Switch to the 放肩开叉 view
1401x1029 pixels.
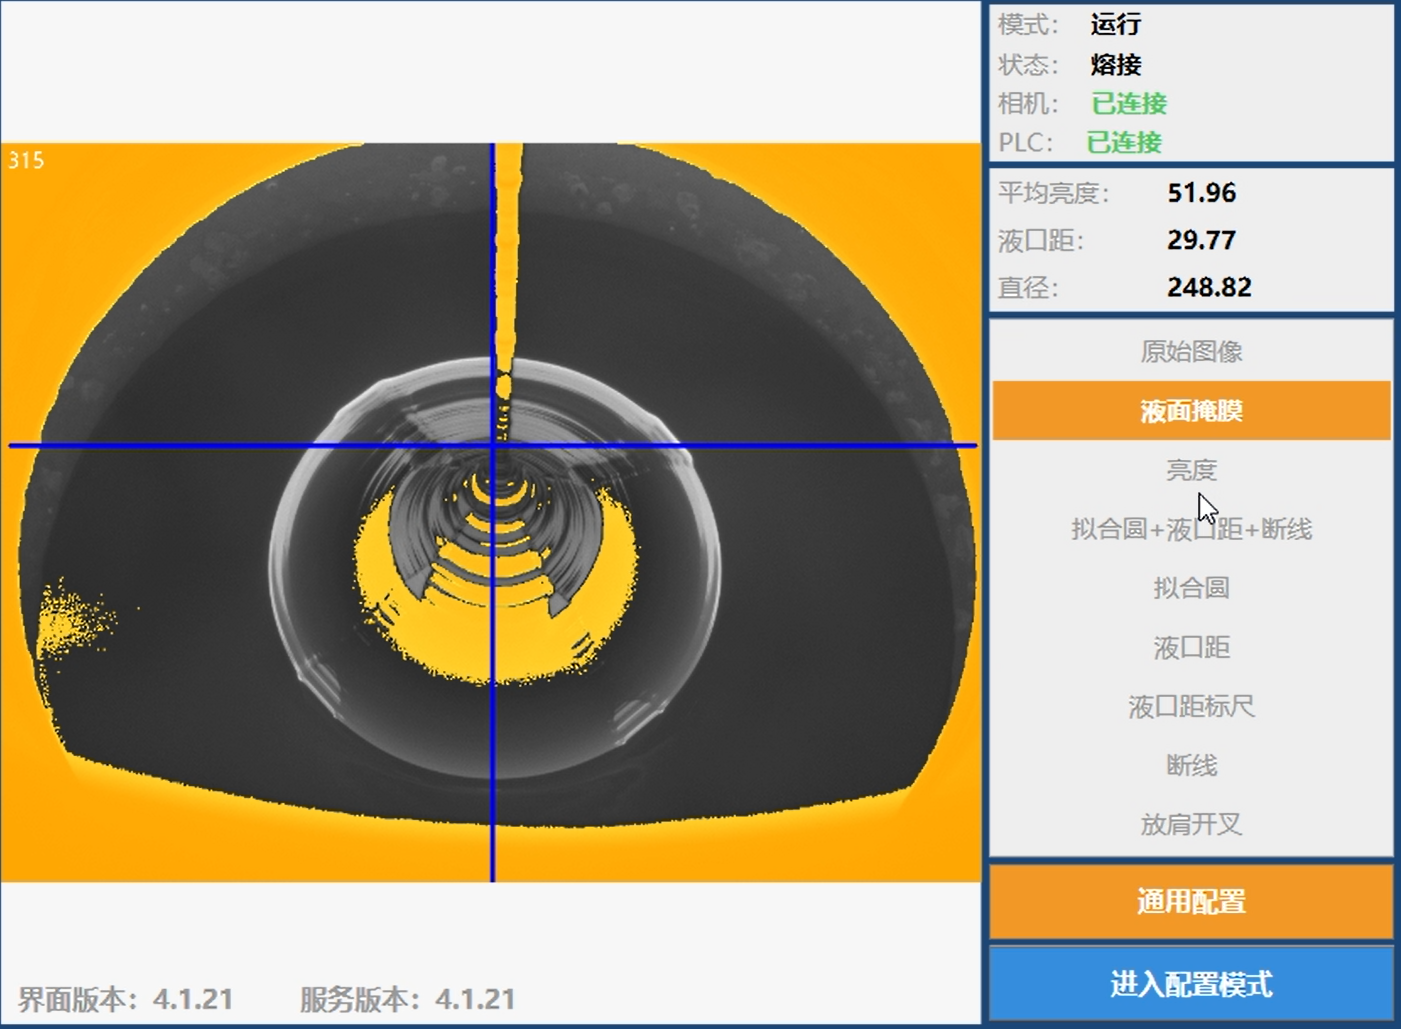tap(1190, 825)
